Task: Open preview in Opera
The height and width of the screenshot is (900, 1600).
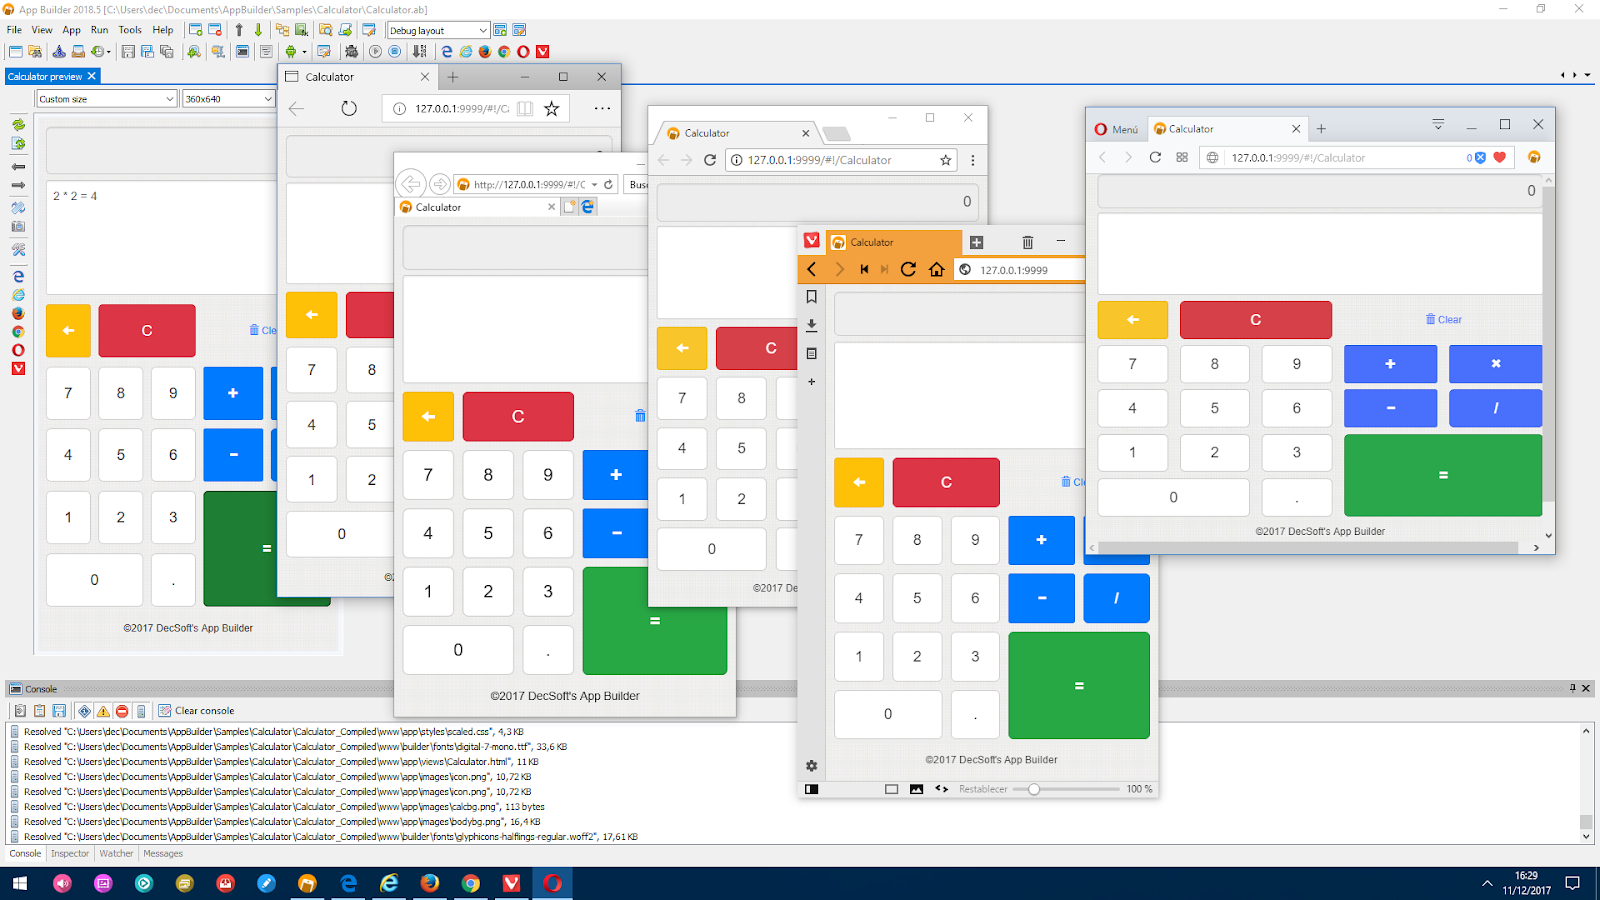Action: point(18,349)
